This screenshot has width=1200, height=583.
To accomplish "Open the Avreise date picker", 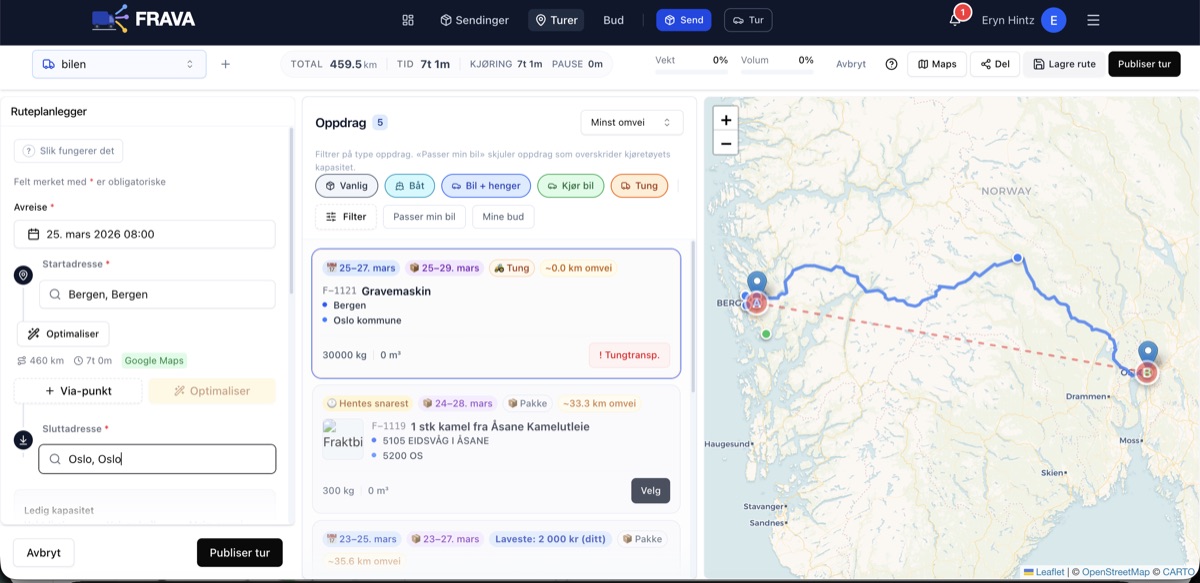I will click(144, 234).
